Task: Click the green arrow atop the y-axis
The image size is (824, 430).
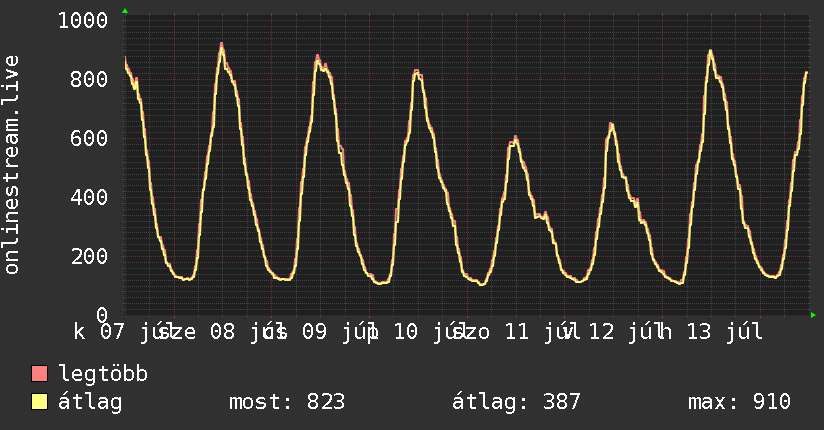Action: coord(125,11)
